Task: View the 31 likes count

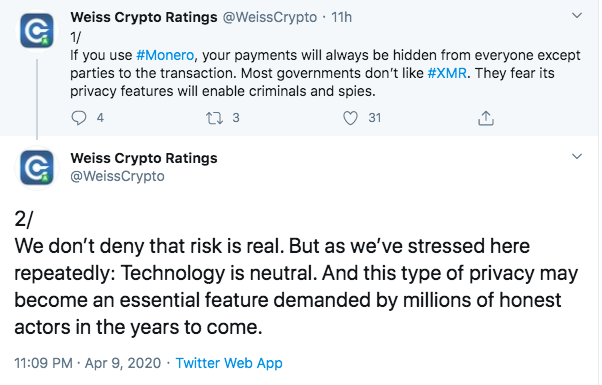Action: (x=375, y=118)
